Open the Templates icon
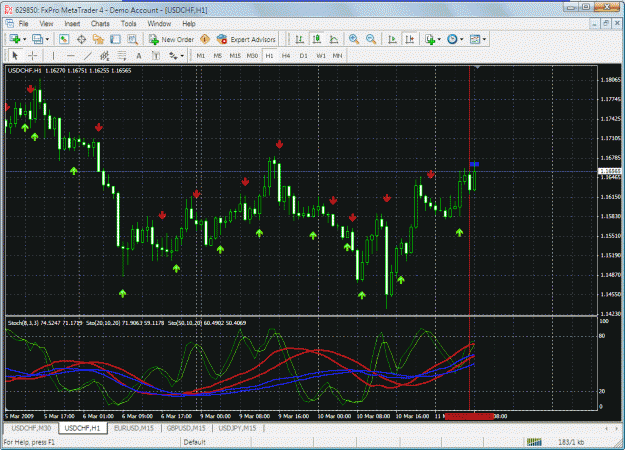This screenshot has width=625, height=450. click(x=475, y=39)
